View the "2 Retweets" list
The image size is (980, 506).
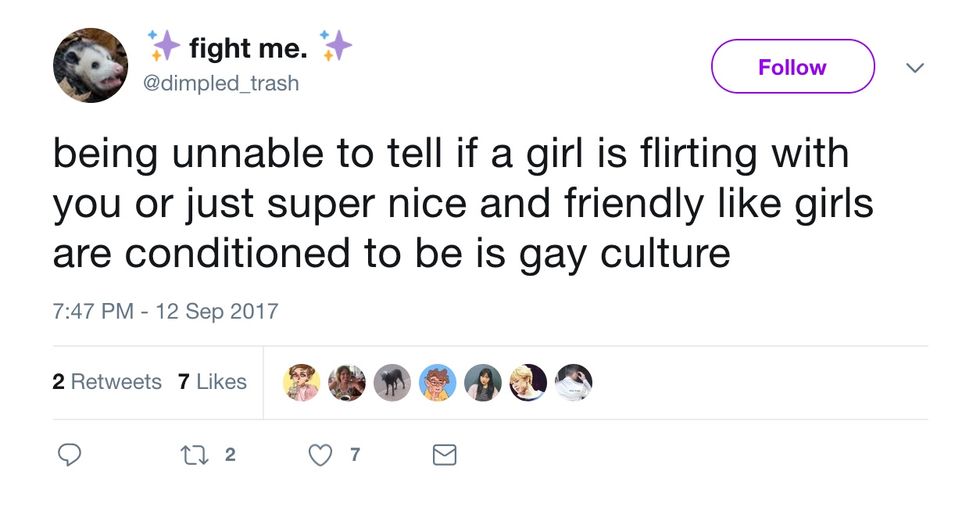[x=106, y=382]
